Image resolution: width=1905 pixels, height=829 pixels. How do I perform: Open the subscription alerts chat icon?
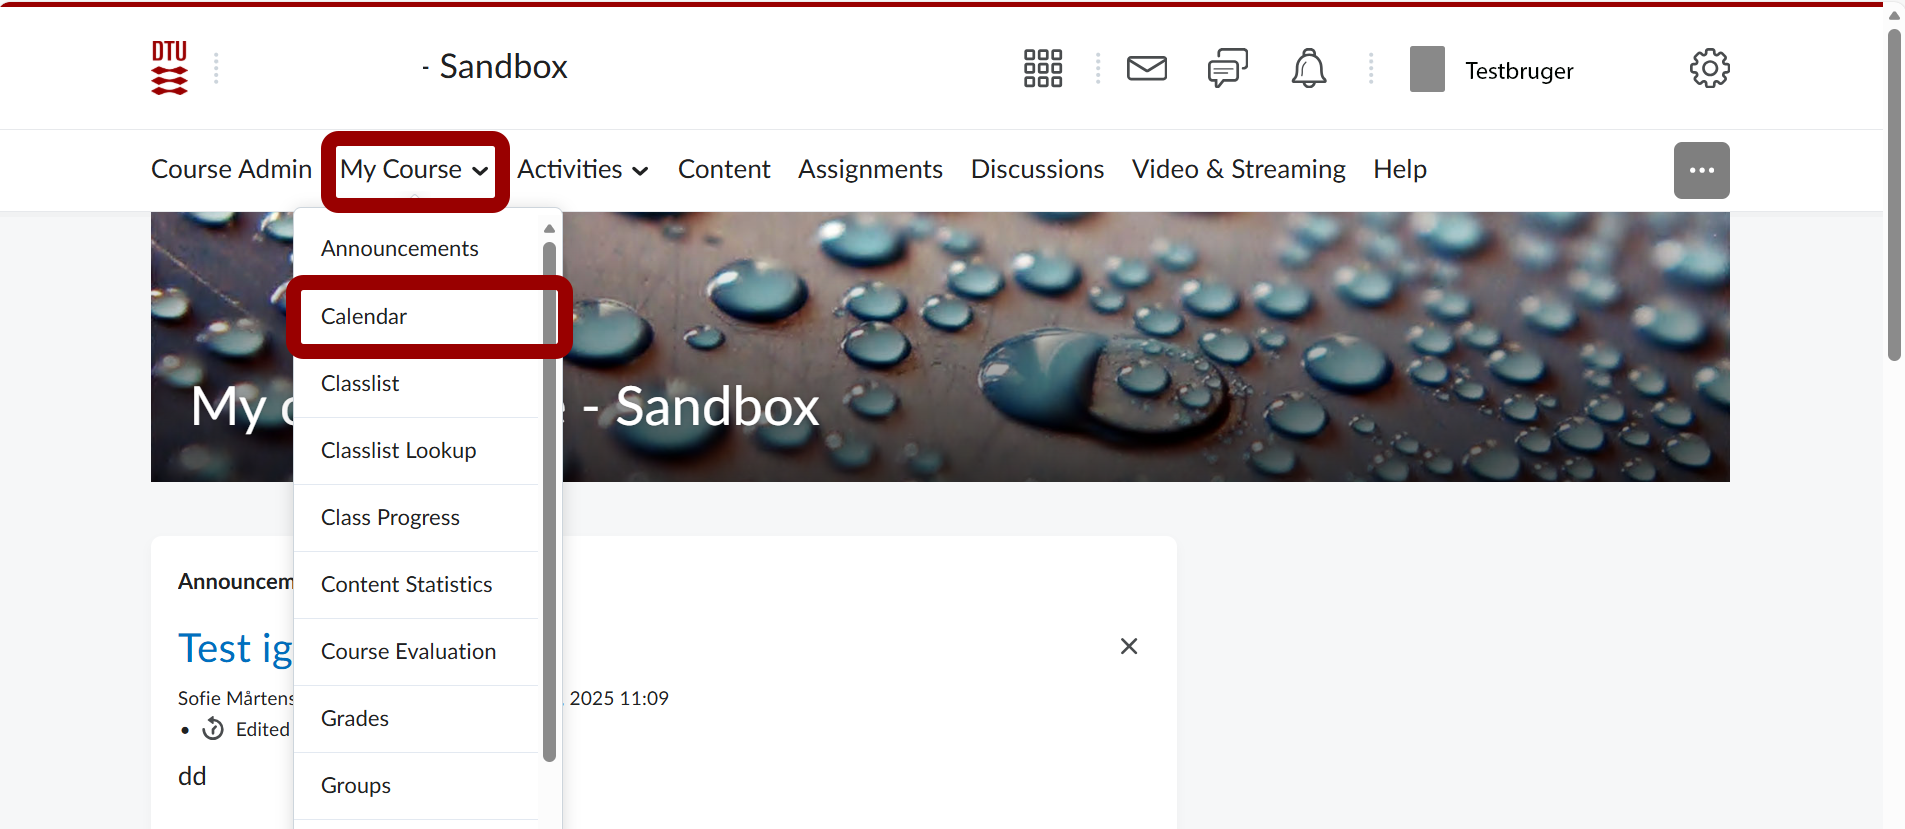tap(1227, 68)
